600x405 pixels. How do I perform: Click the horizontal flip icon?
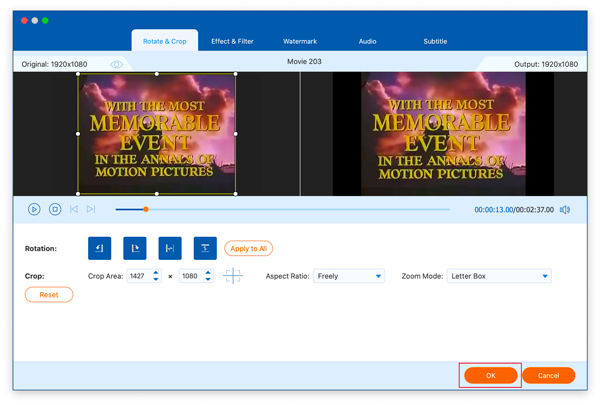169,248
